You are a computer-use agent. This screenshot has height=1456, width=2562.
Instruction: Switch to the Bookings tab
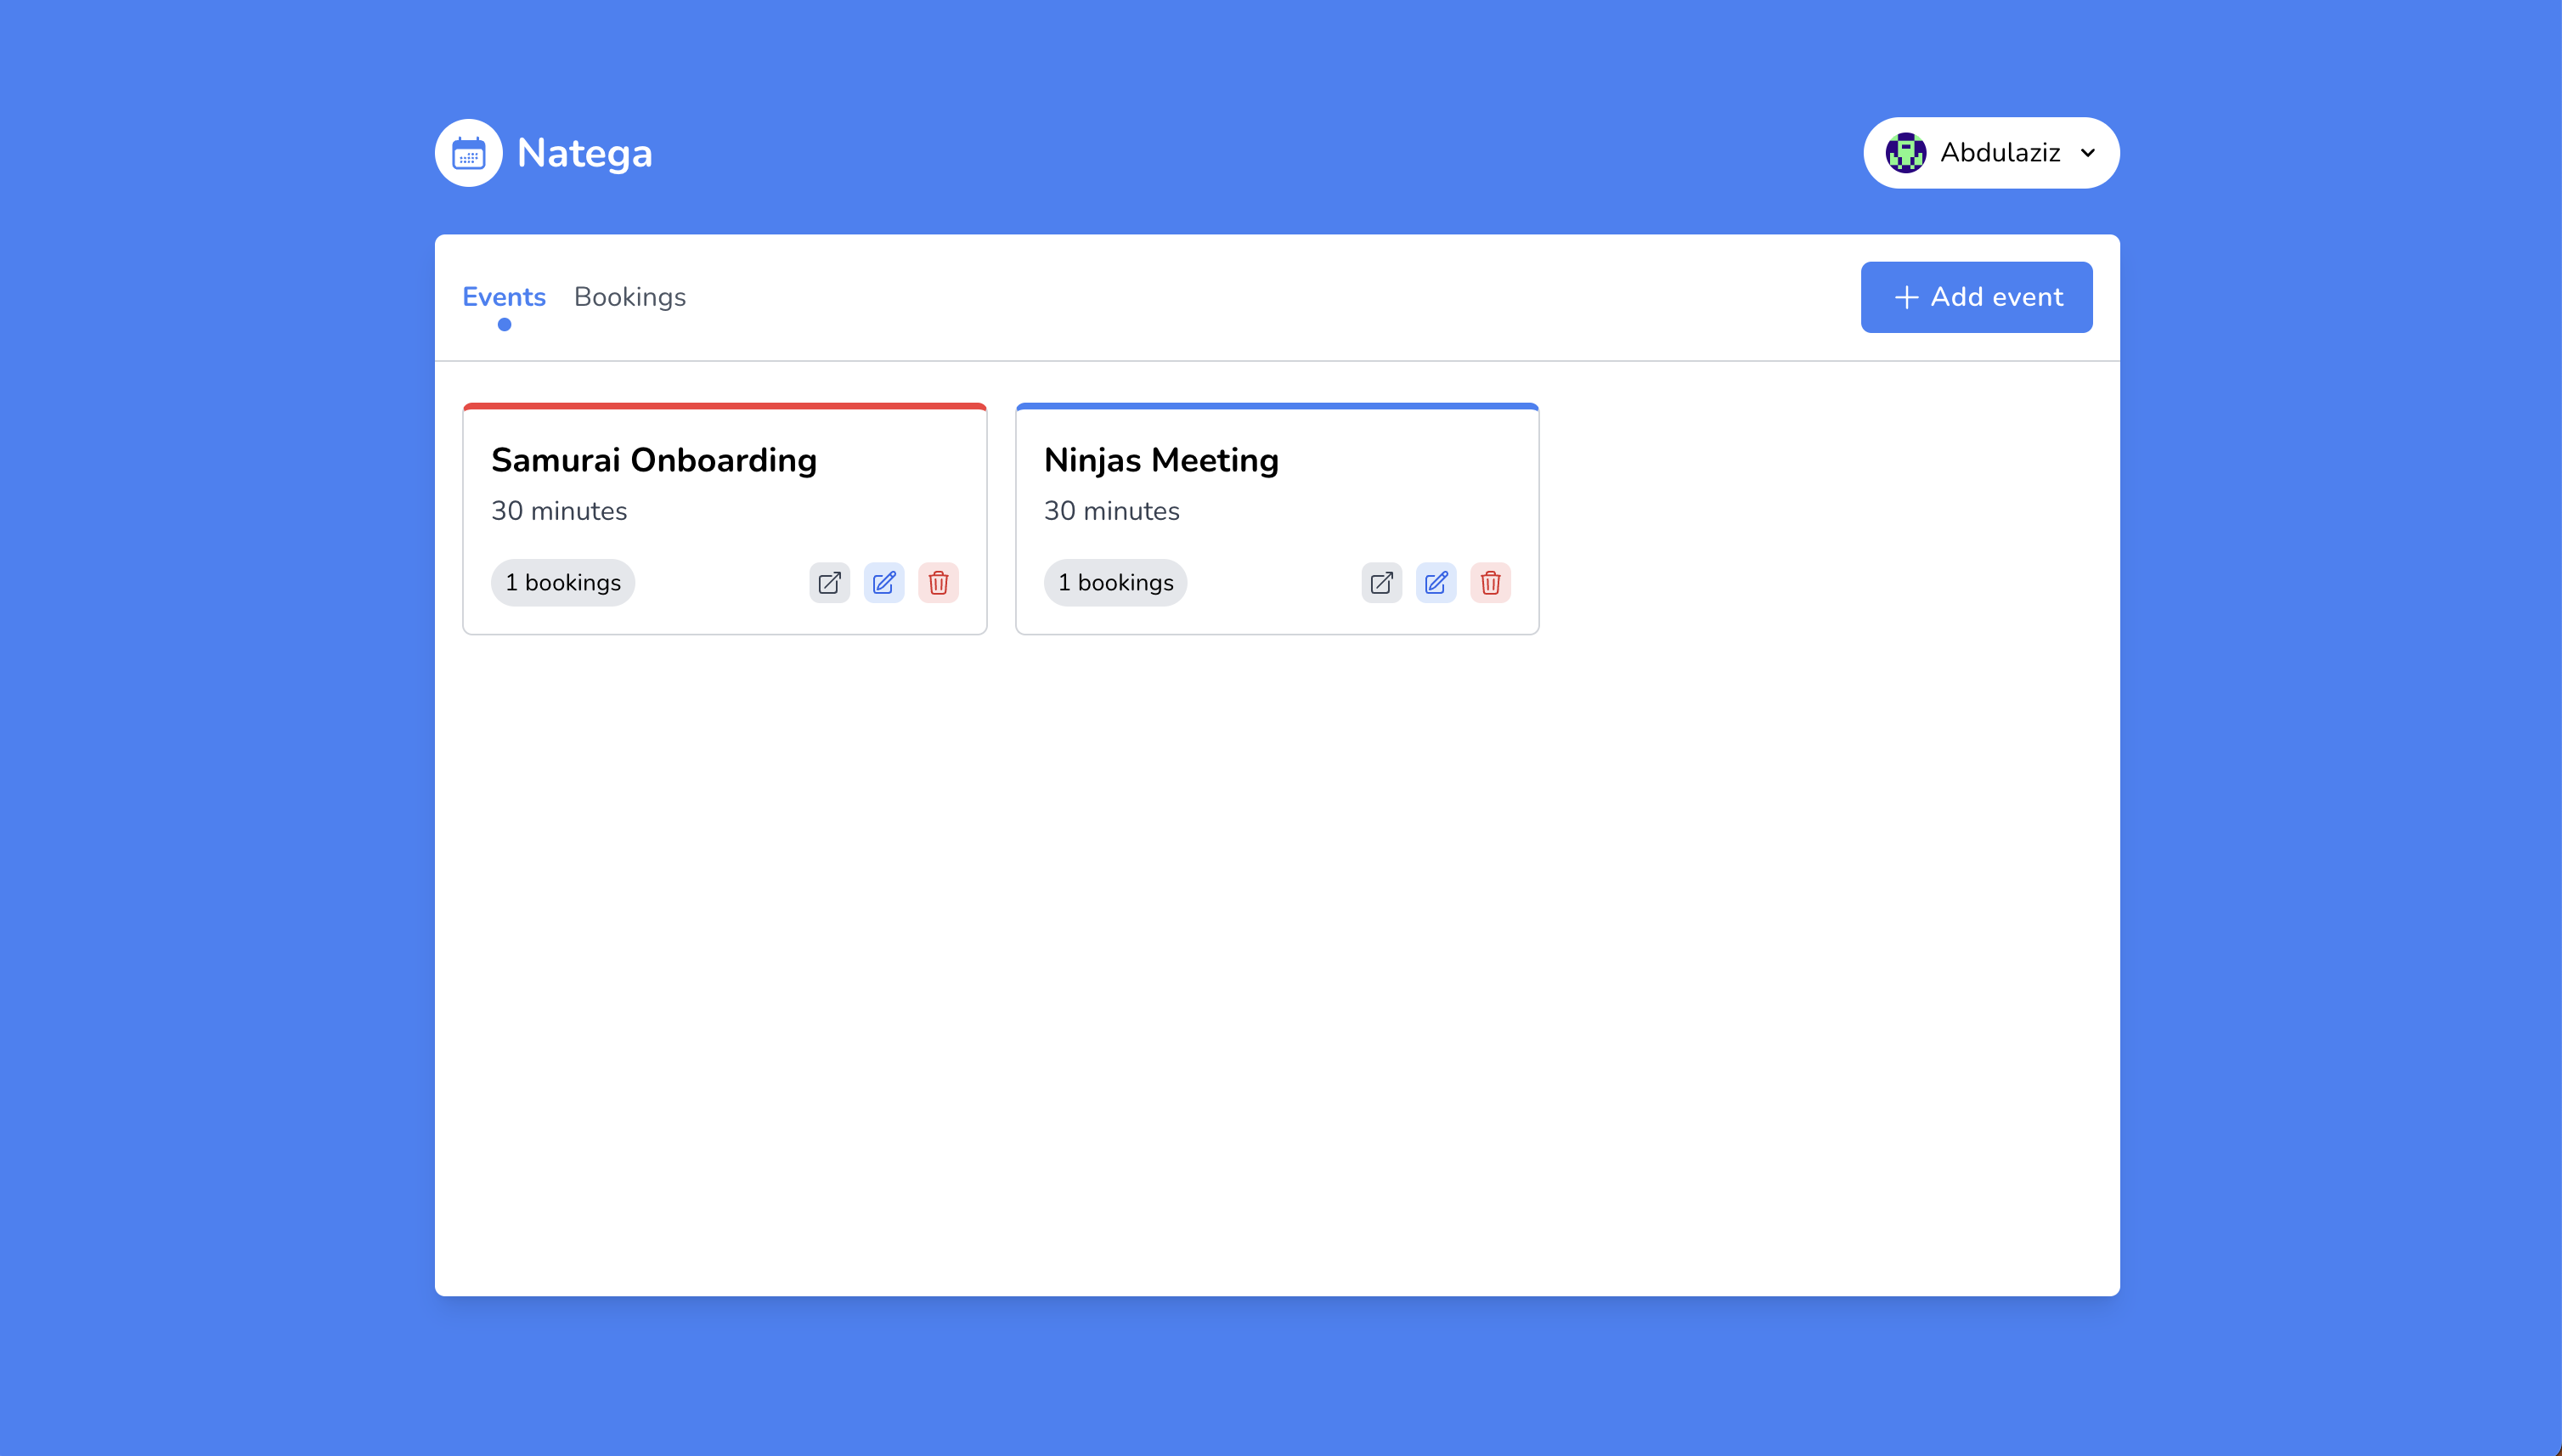pos(630,296)
